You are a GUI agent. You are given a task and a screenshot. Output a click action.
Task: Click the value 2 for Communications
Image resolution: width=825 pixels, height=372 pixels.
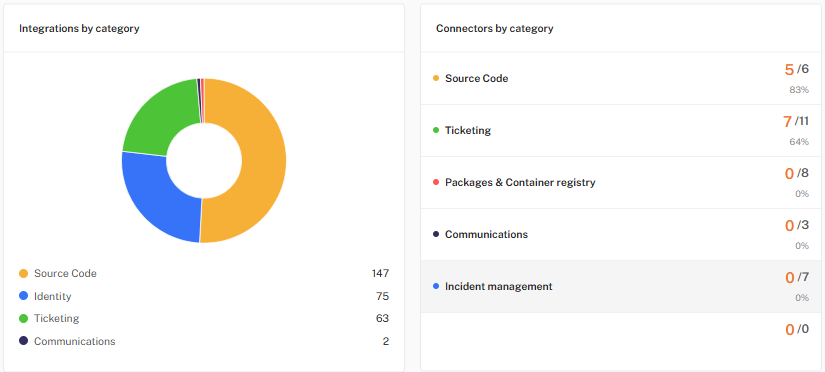coord(386,341)
